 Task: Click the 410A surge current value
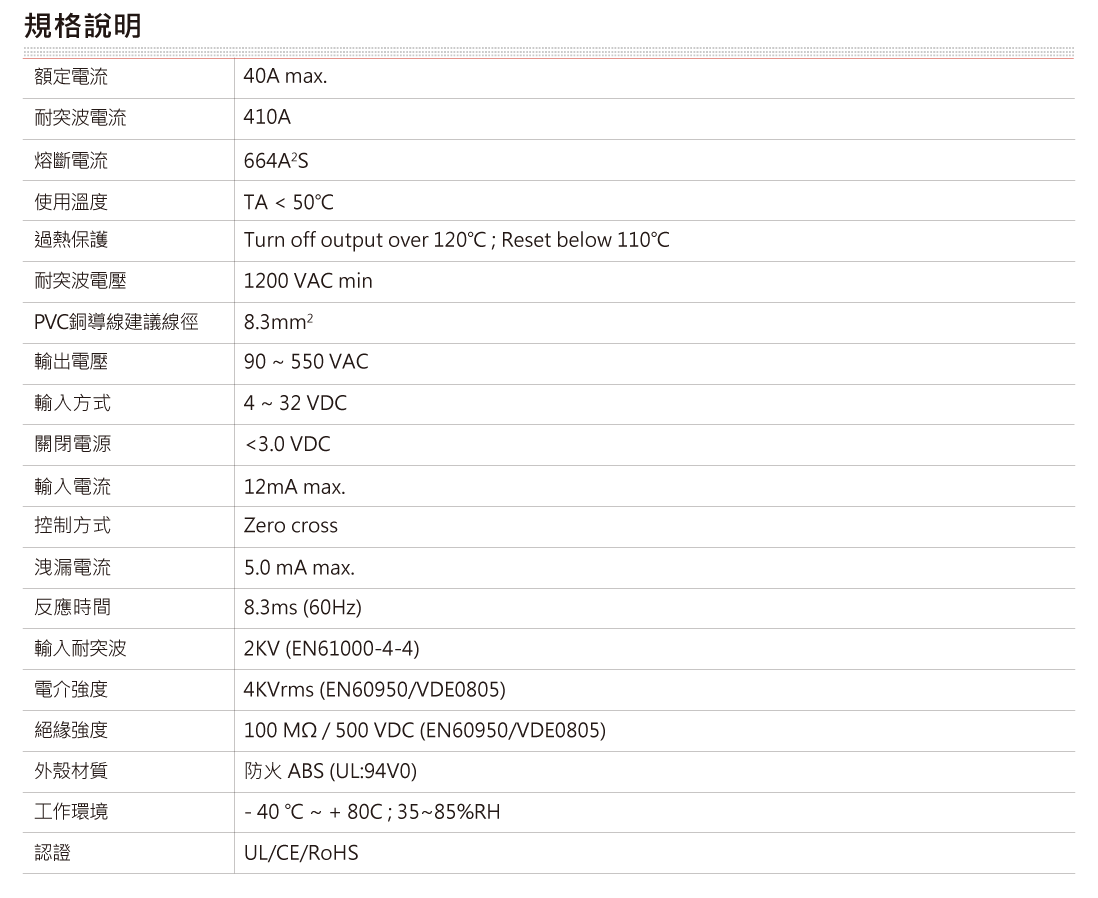[x=268, y=118]
